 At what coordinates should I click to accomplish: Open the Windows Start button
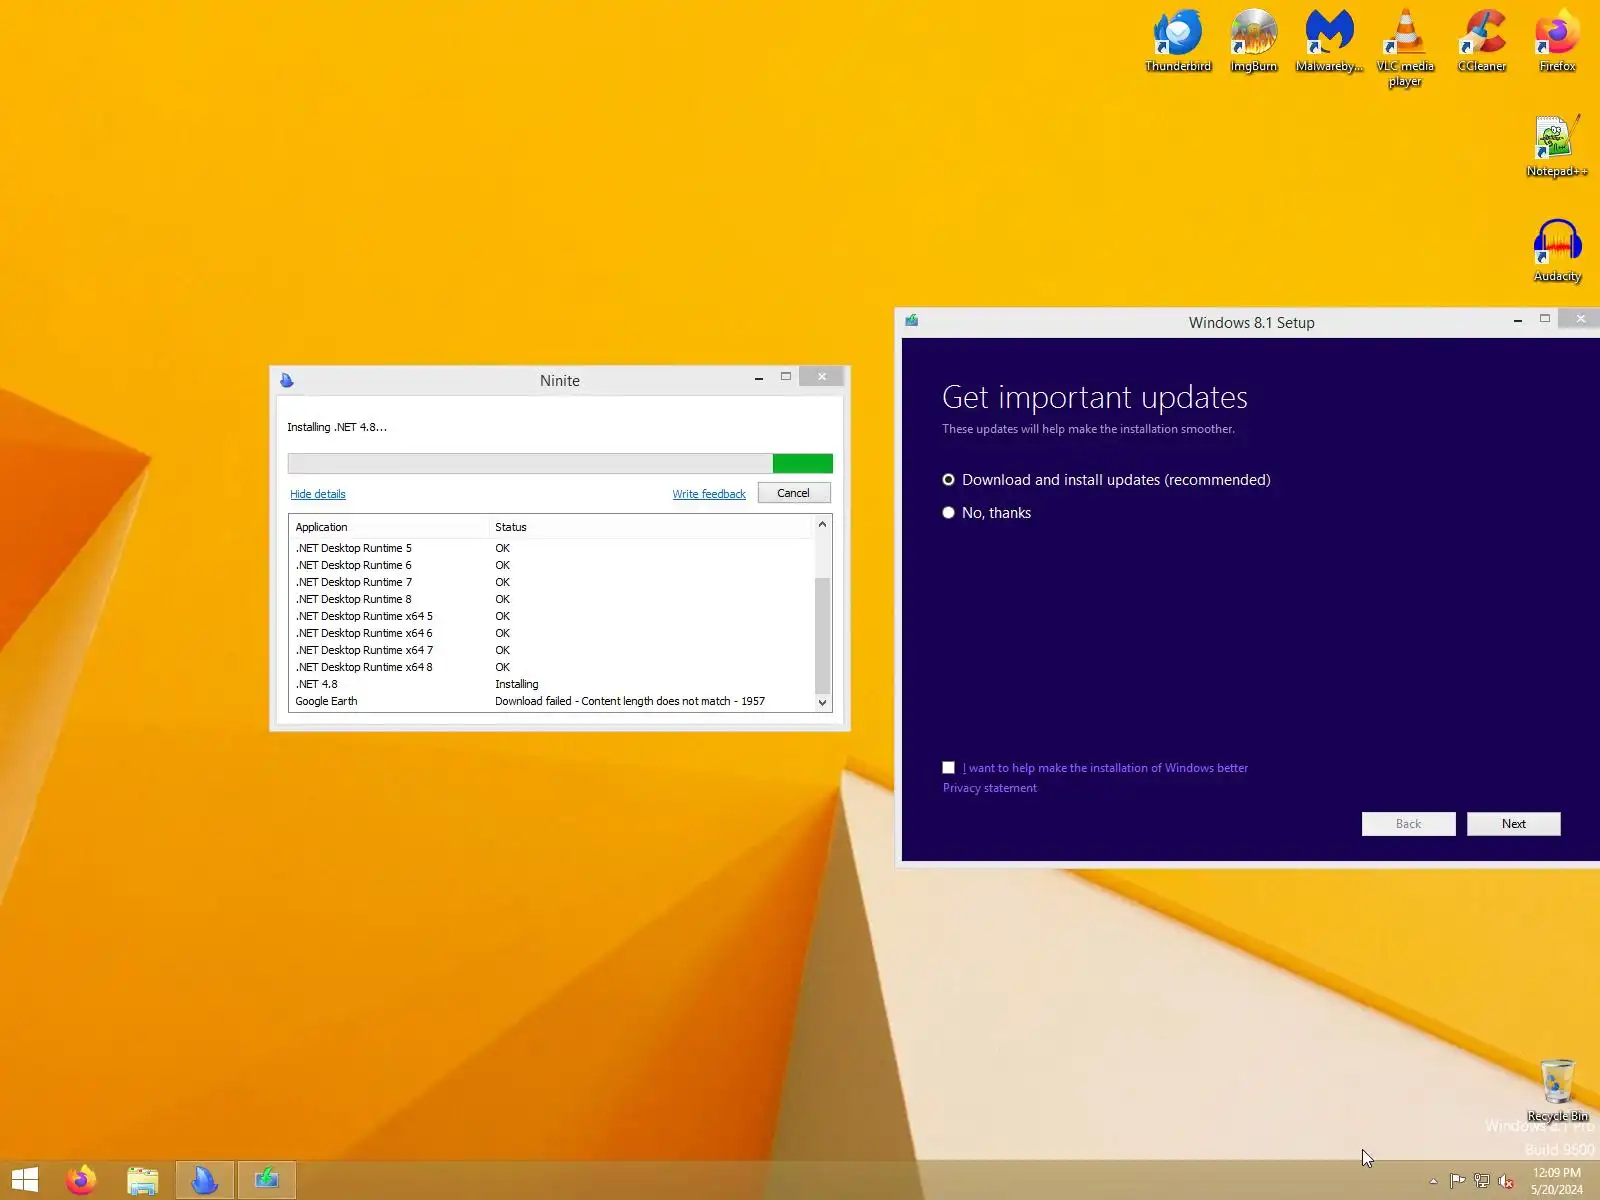pyautogui.click(x=25, y=1180)
